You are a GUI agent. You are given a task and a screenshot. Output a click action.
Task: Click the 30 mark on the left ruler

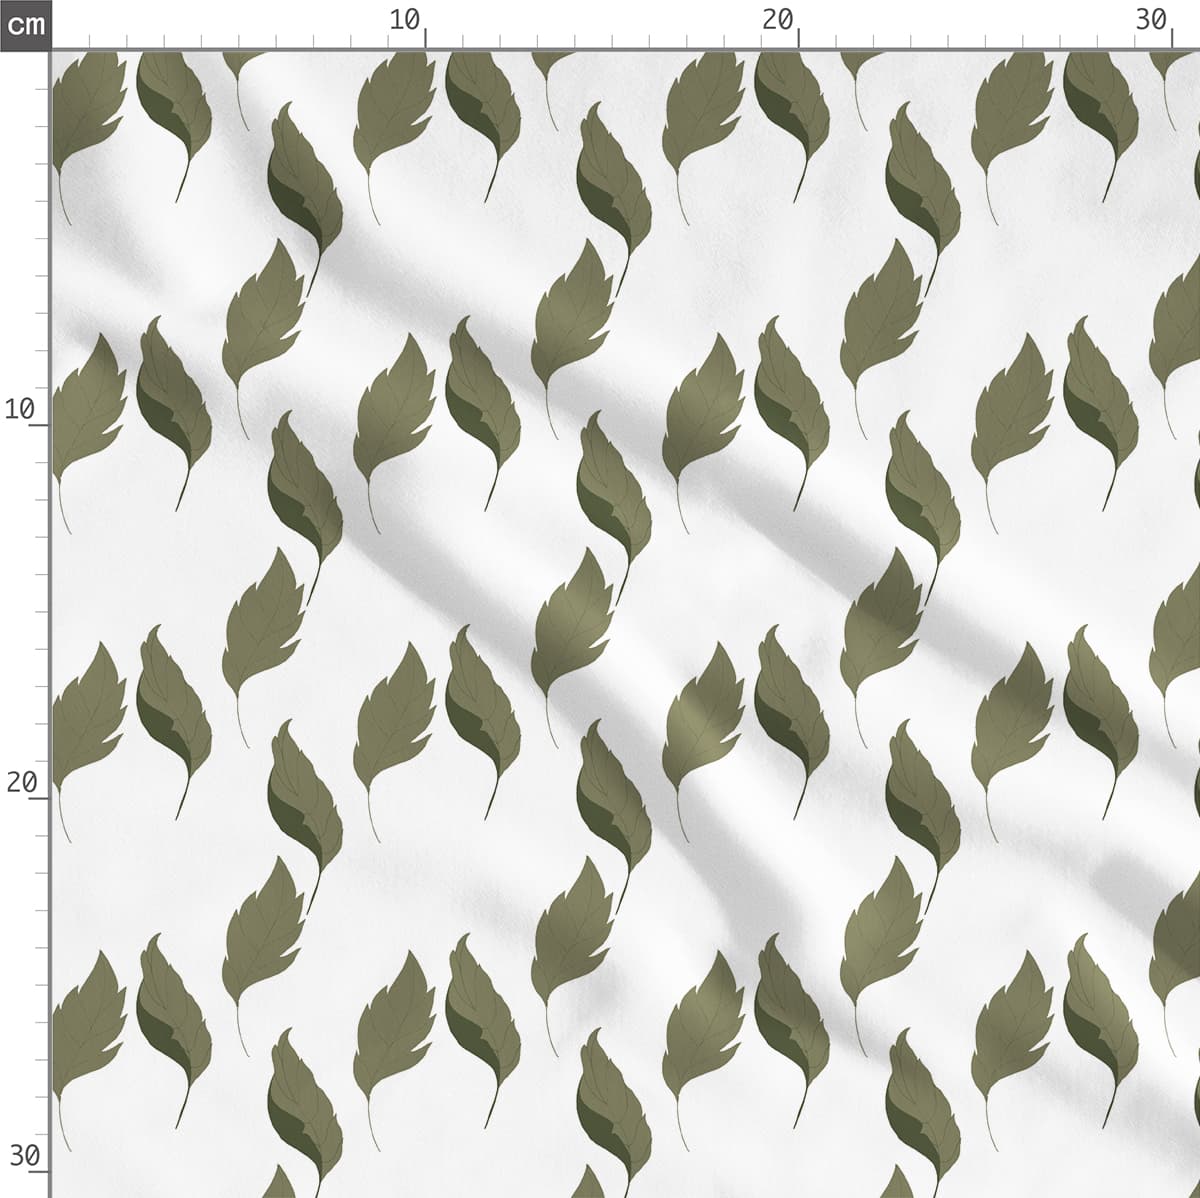(x=22, y=1157)
